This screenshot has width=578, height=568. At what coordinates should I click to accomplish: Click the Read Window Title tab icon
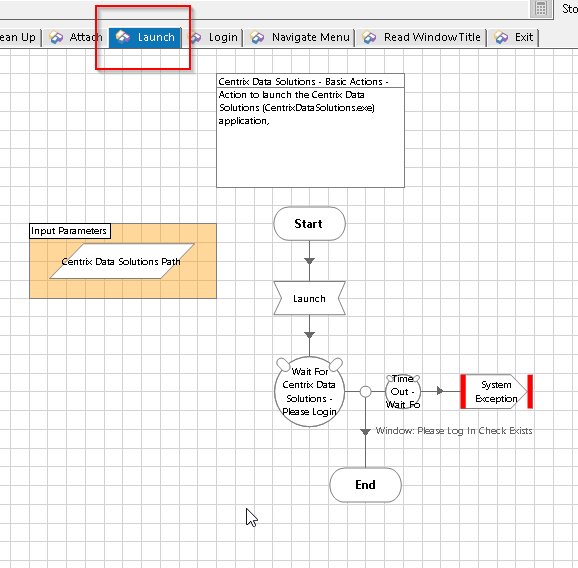369,37
